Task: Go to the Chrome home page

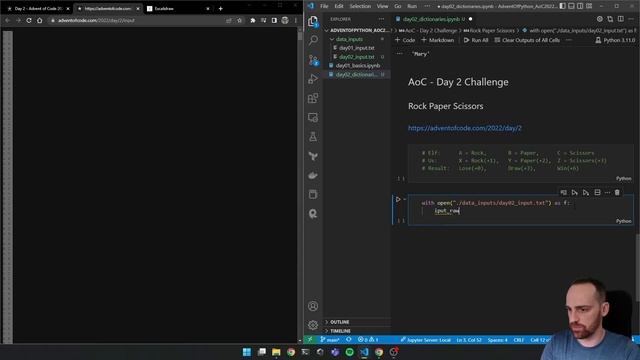Action: point(40,20)
